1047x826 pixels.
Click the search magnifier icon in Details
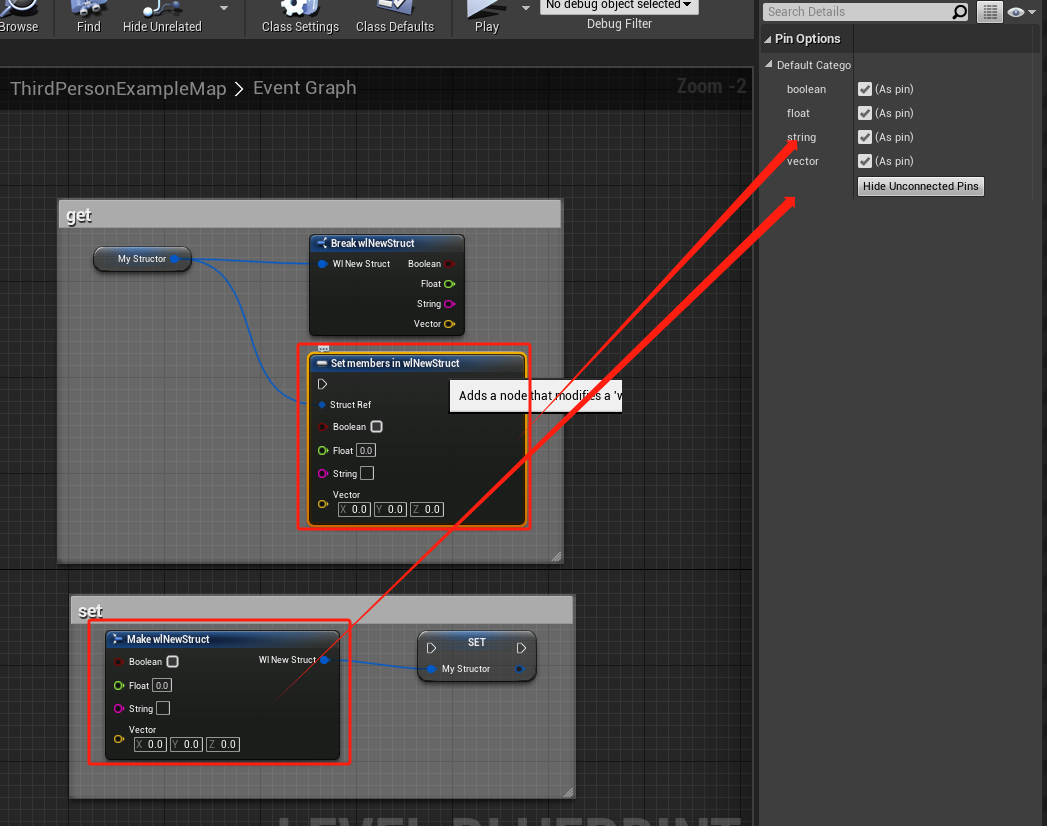coord(960,11)
